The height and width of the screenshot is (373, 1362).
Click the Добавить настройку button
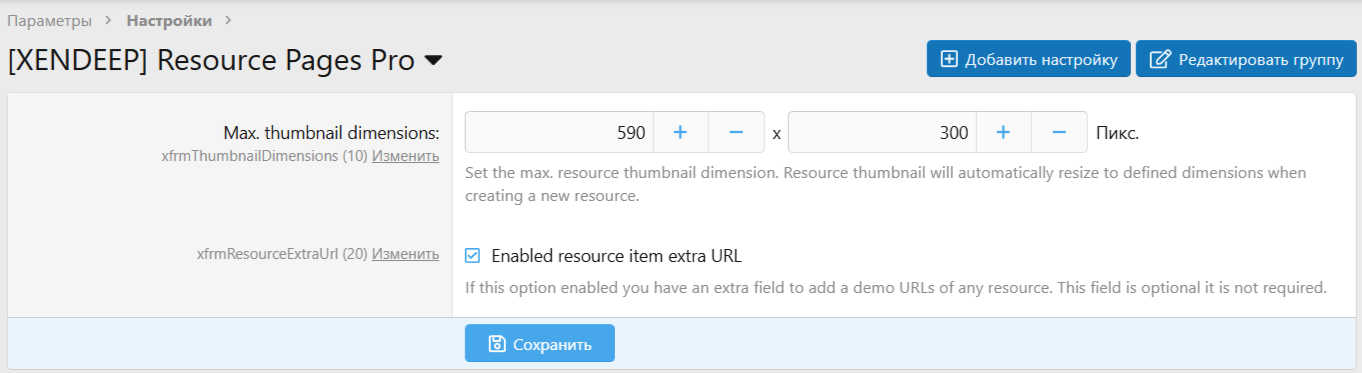1029,59
